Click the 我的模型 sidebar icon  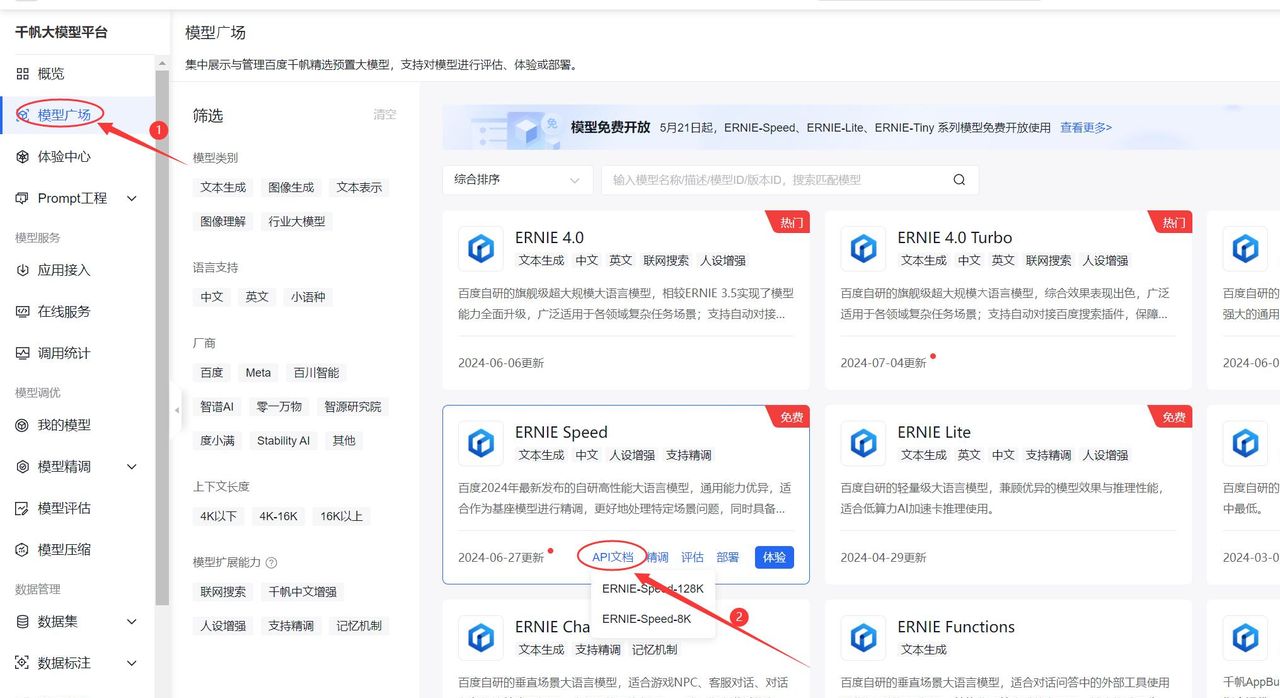22,425
